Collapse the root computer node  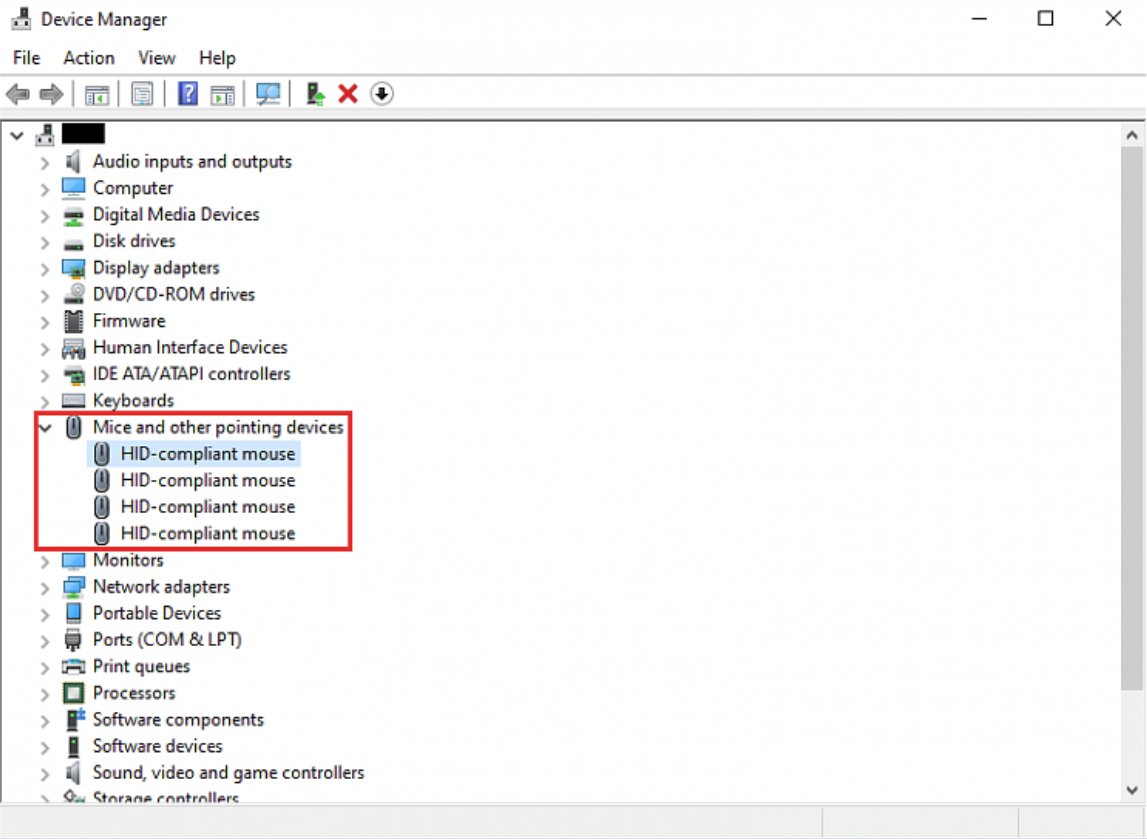click(x=18, y=135)
